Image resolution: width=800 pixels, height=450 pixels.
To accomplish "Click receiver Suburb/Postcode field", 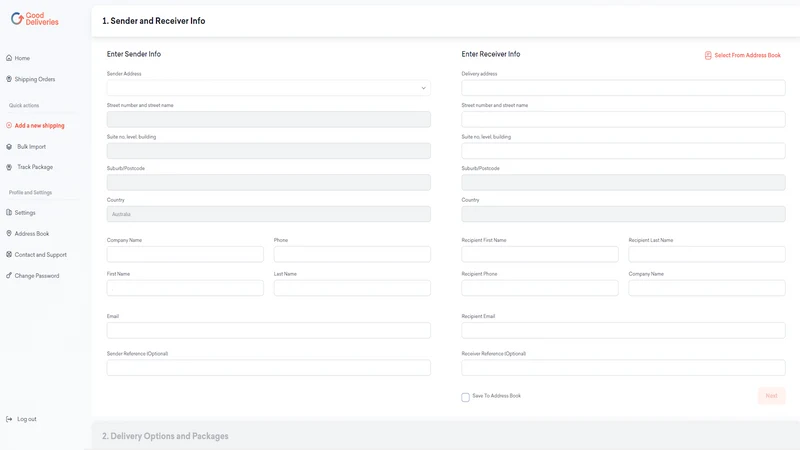I will coord(623,183).
